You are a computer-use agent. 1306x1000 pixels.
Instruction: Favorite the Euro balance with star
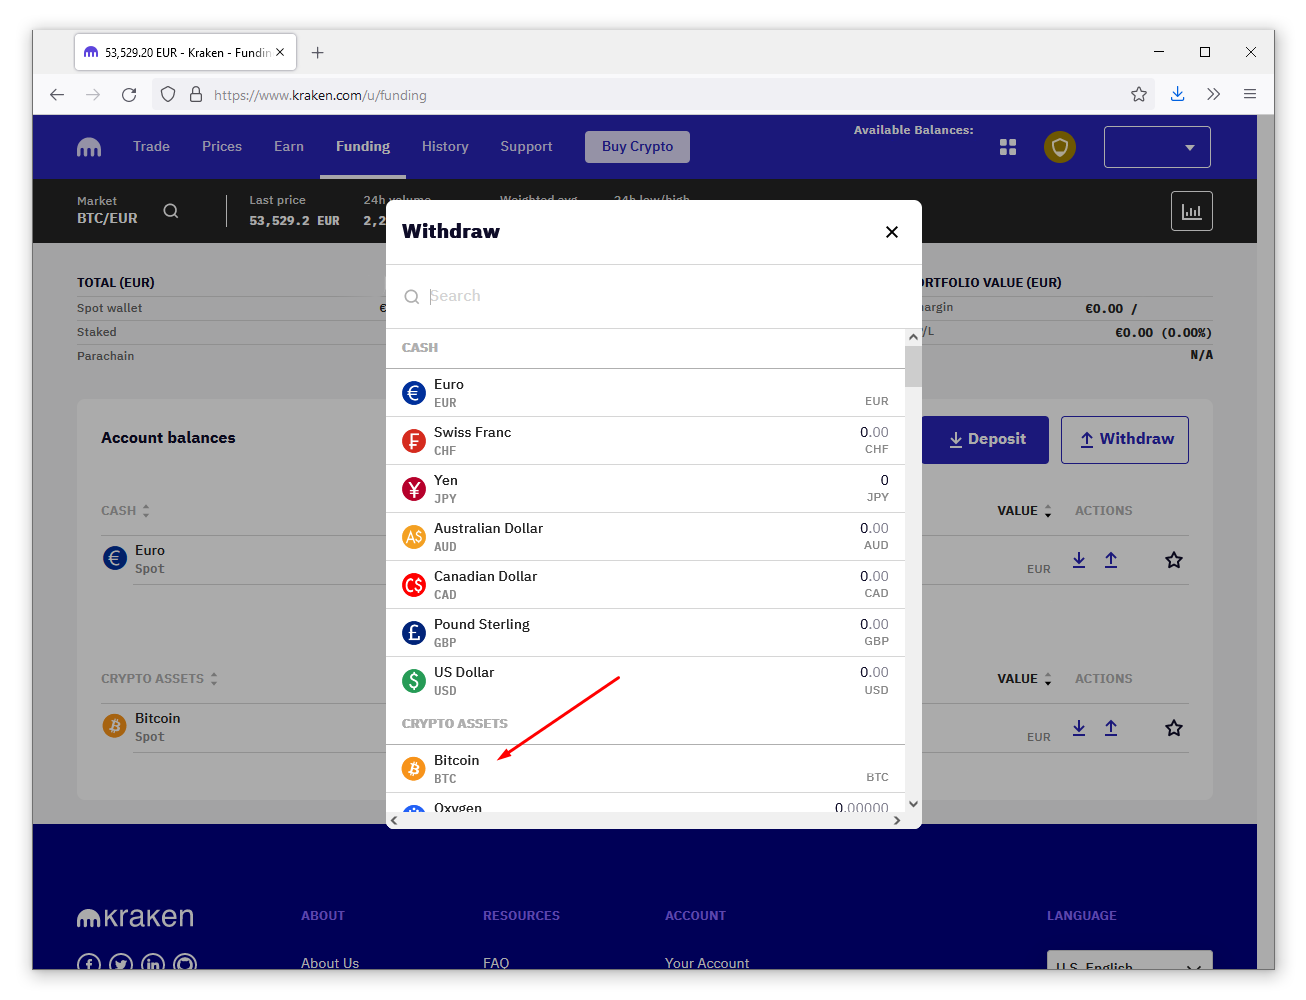tap(1174, 560)
